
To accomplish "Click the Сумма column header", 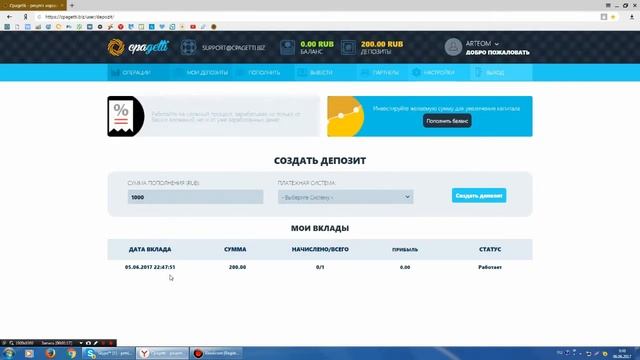I will click(235, 249).
